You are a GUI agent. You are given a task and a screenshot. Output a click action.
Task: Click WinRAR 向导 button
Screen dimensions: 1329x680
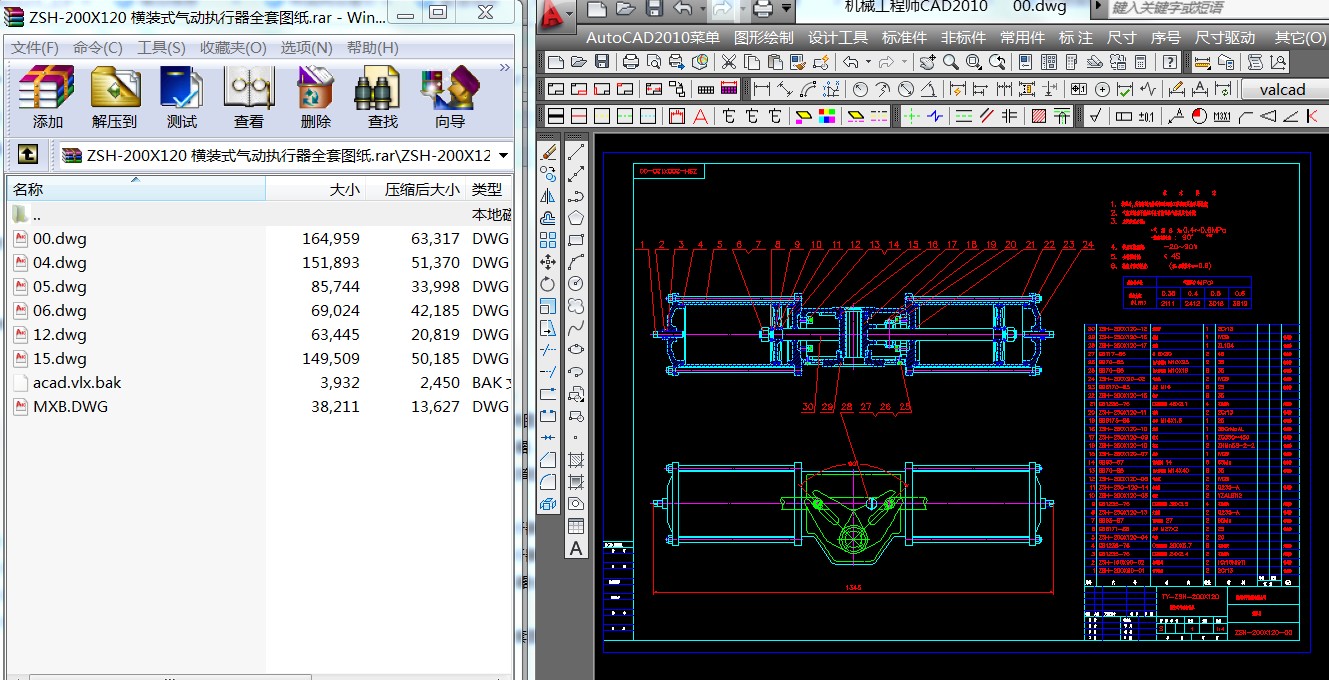tap(450, 97)
